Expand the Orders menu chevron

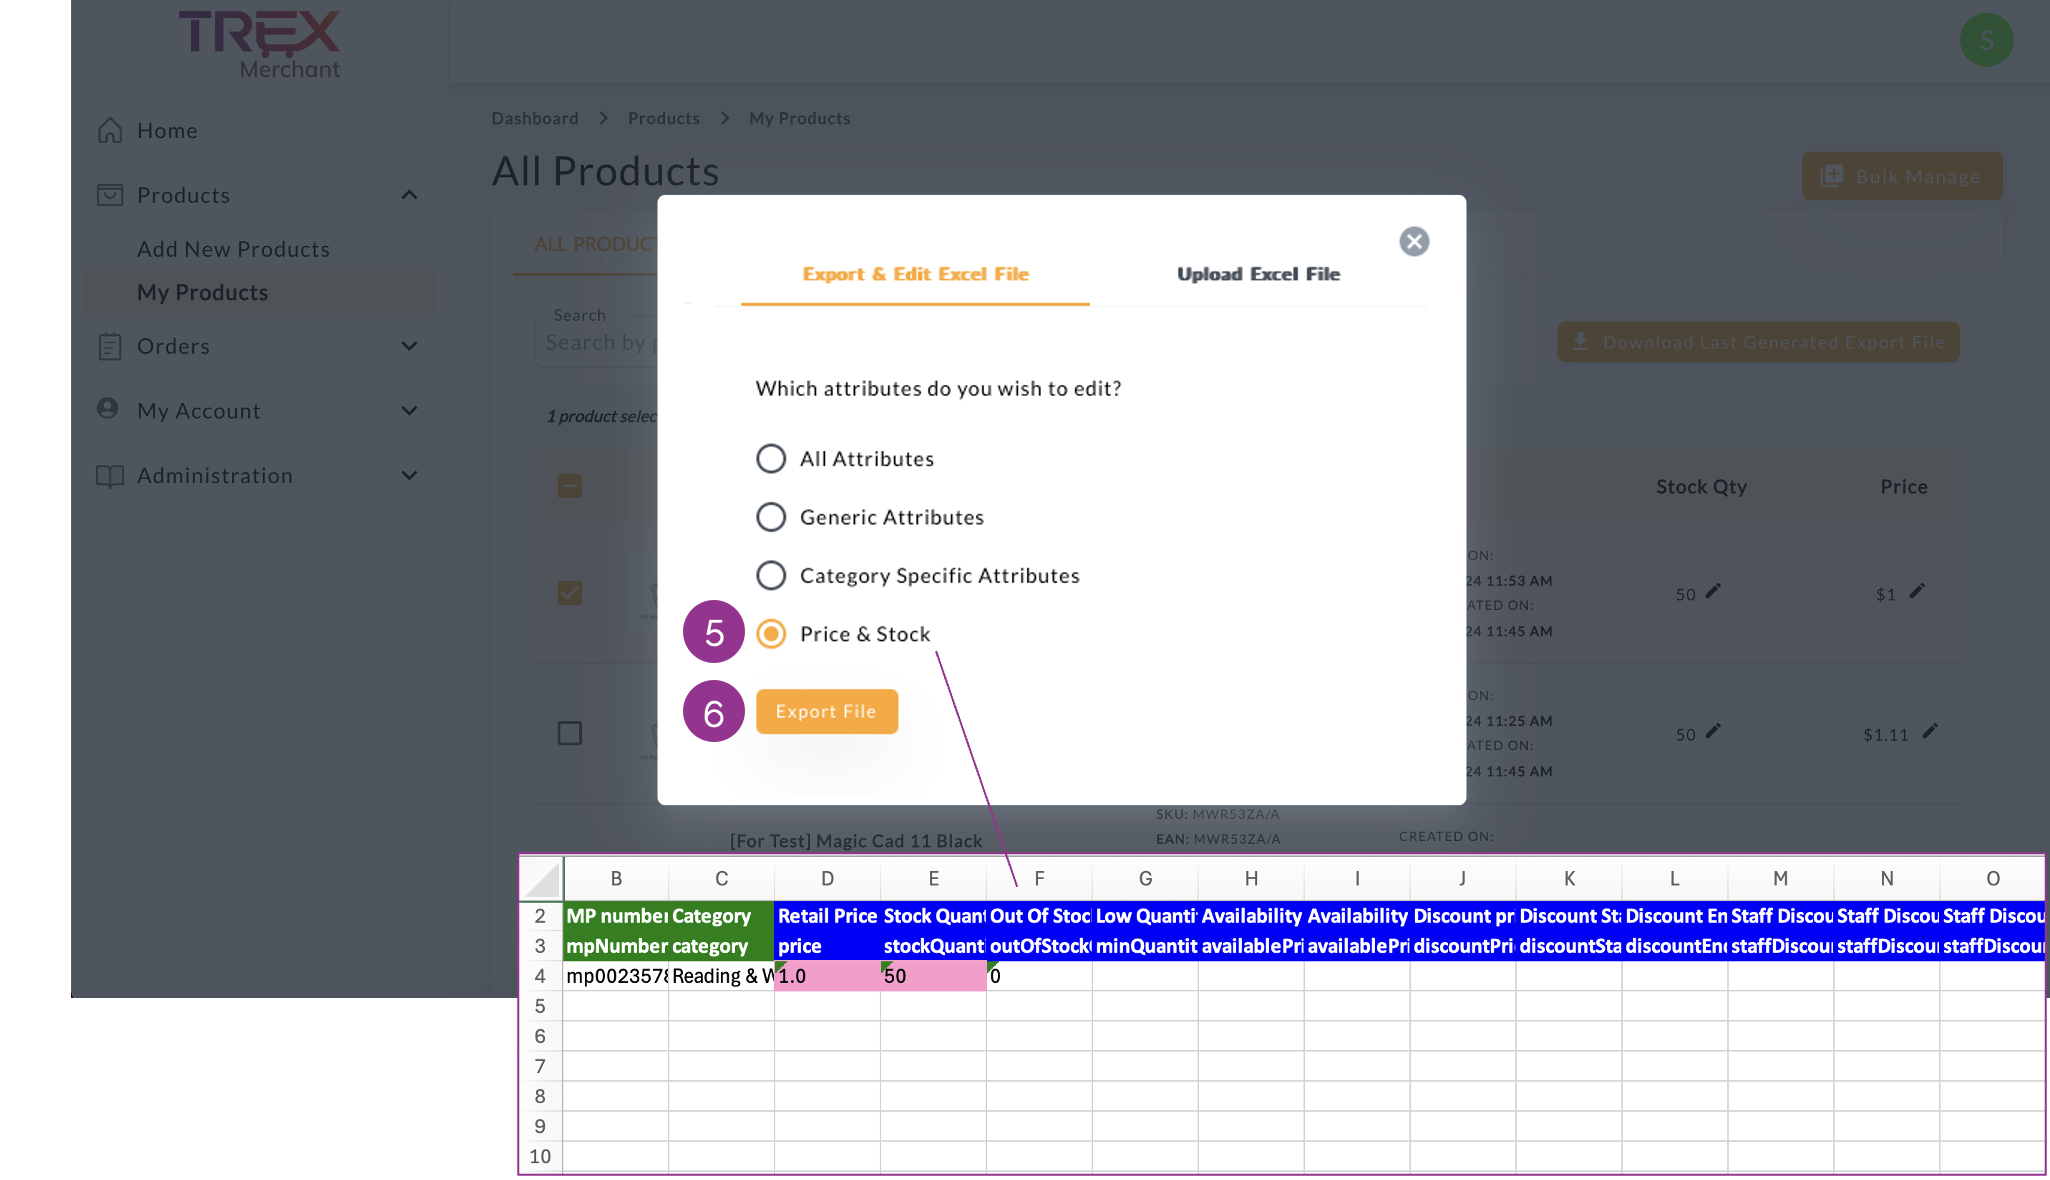click(x=409, y=346)
